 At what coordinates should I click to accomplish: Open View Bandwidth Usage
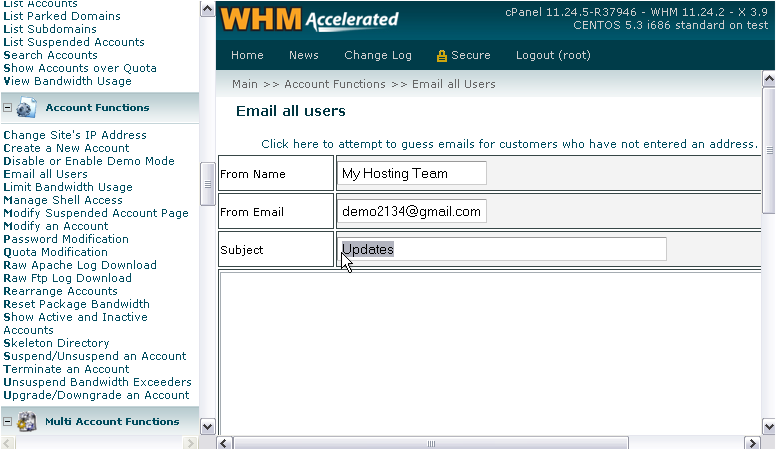point(67,81)
